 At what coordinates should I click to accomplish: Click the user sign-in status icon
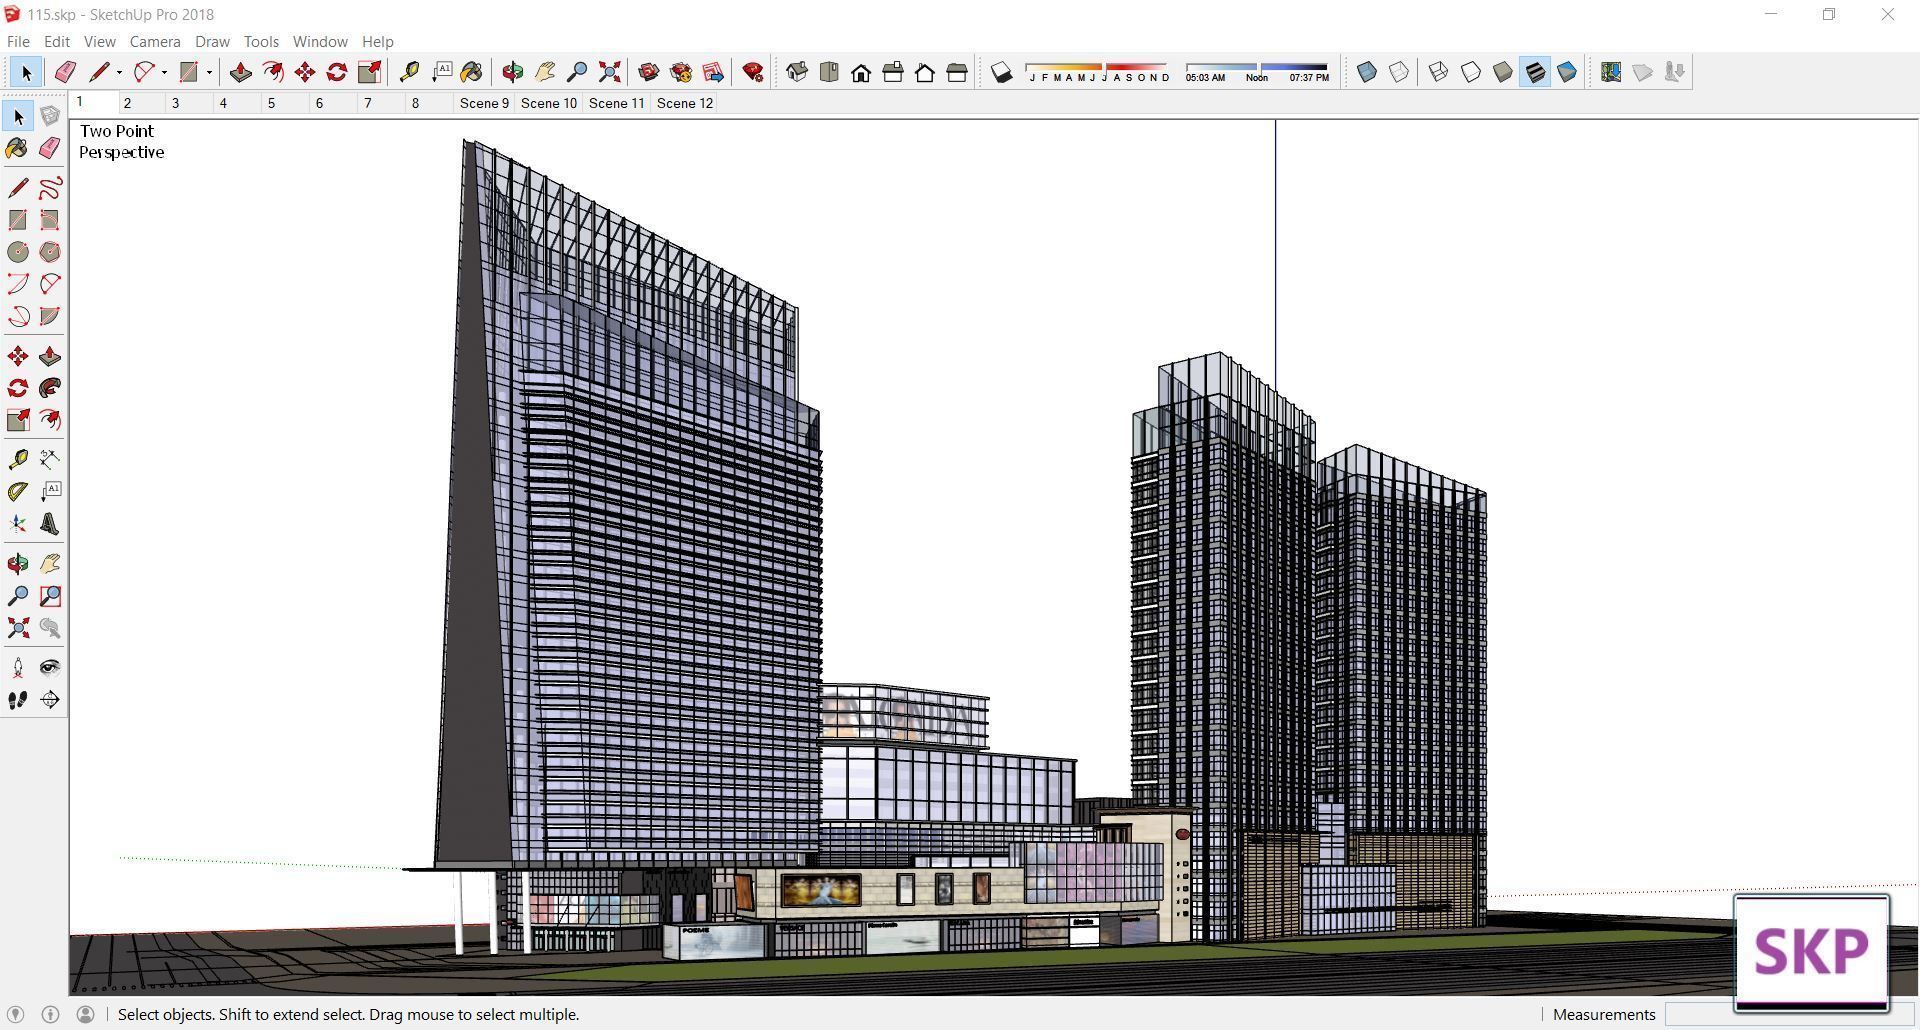coord(86,1014)
